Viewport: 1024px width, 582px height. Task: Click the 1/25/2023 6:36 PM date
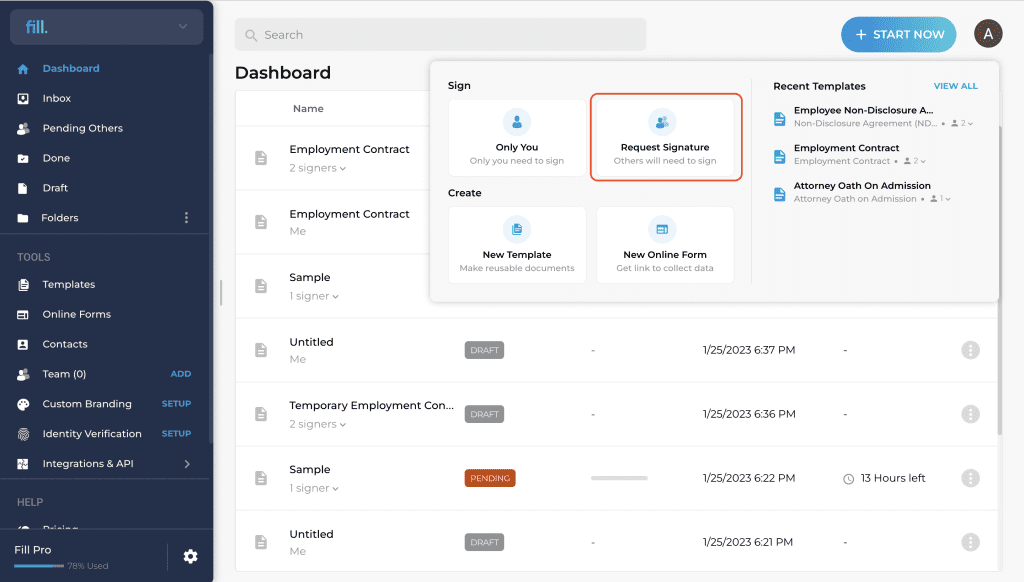click(x=749, y=414)
